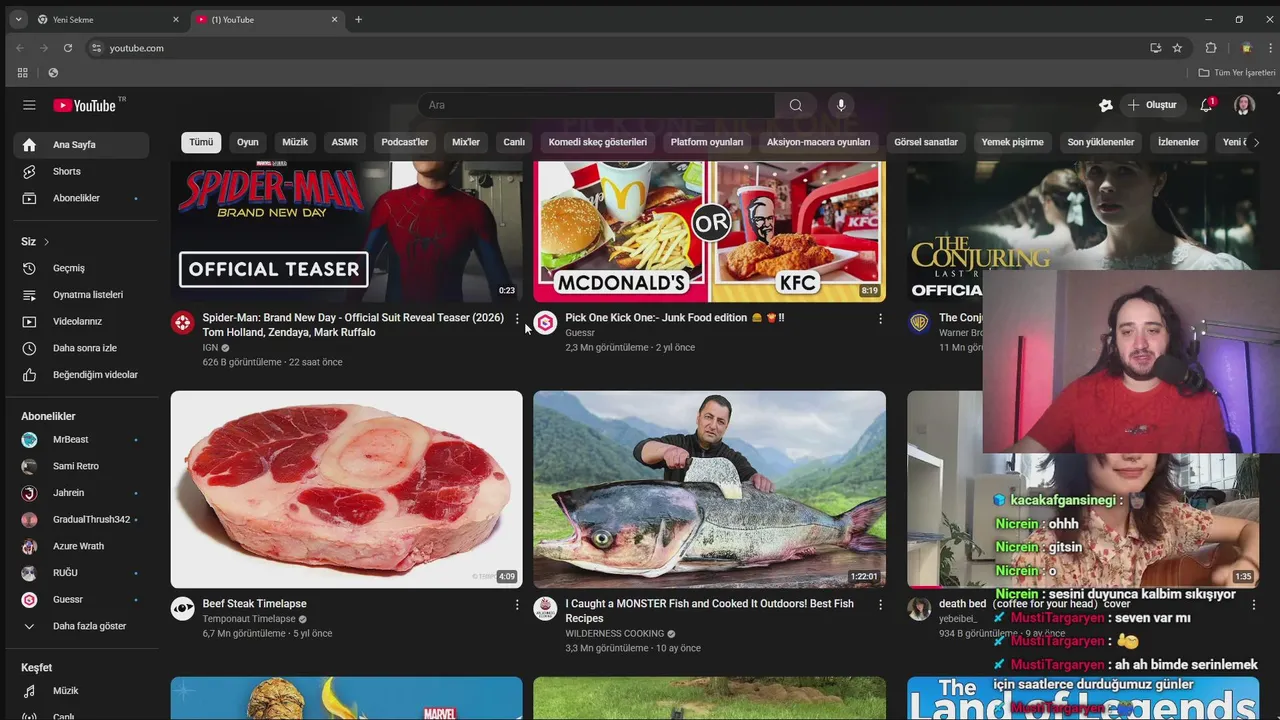Play the McDonald's or KFC thumbnail
Screen dimensions: 1280x720
click(709, 232)
